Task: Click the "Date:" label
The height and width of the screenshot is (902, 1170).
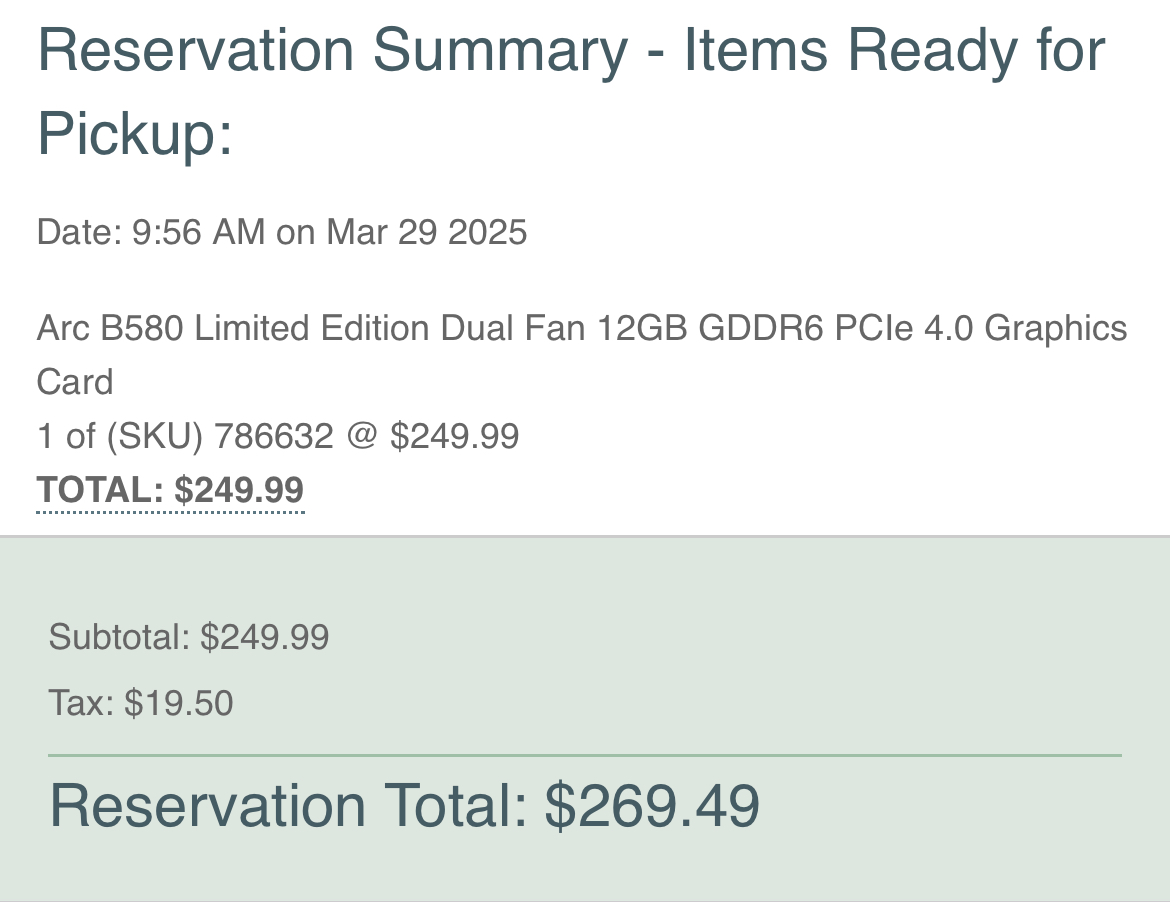Action: click(x=79, y=232)
